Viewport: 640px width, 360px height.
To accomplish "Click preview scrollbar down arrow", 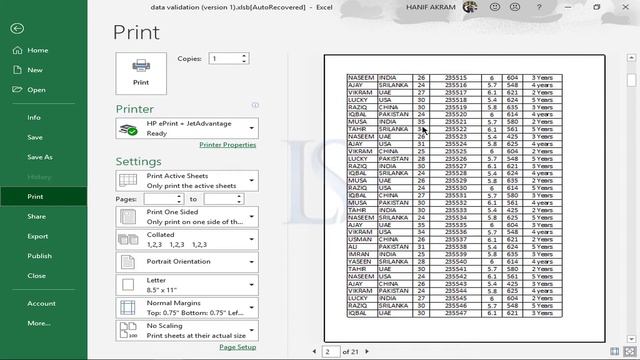I will pos(631,339).
